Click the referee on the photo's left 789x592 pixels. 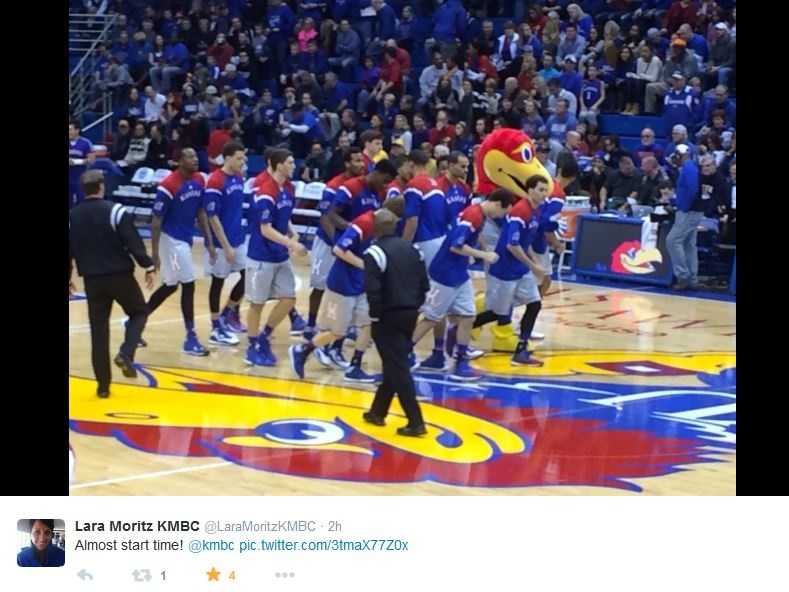109,283
